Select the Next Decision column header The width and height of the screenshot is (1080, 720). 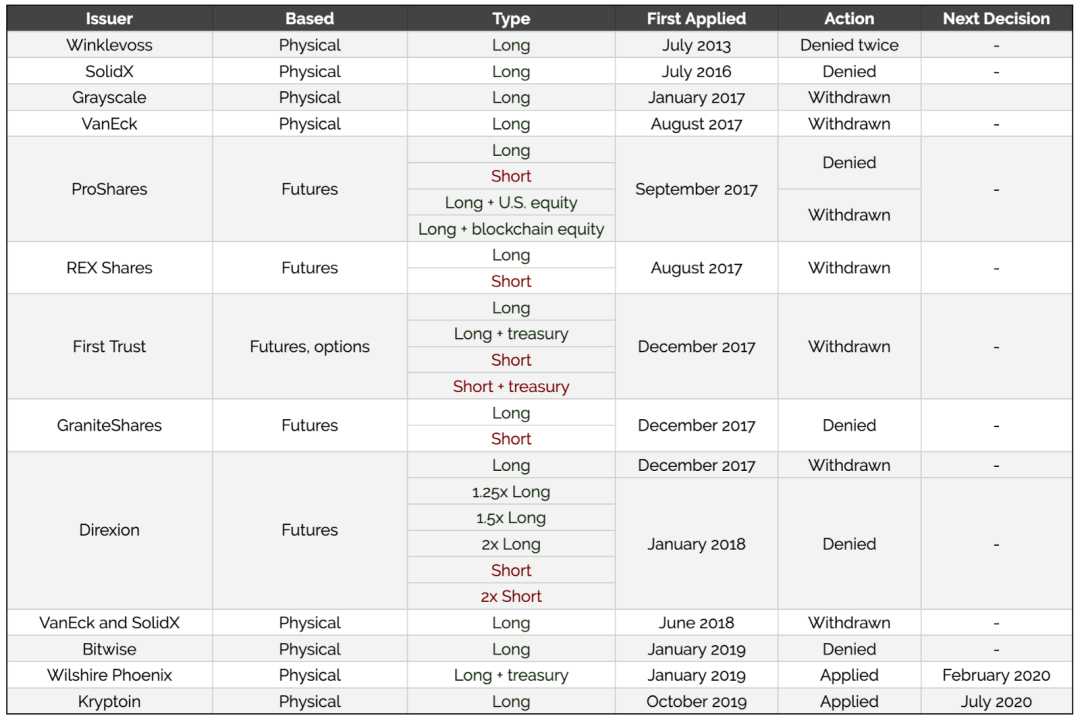tap(996, 19)
